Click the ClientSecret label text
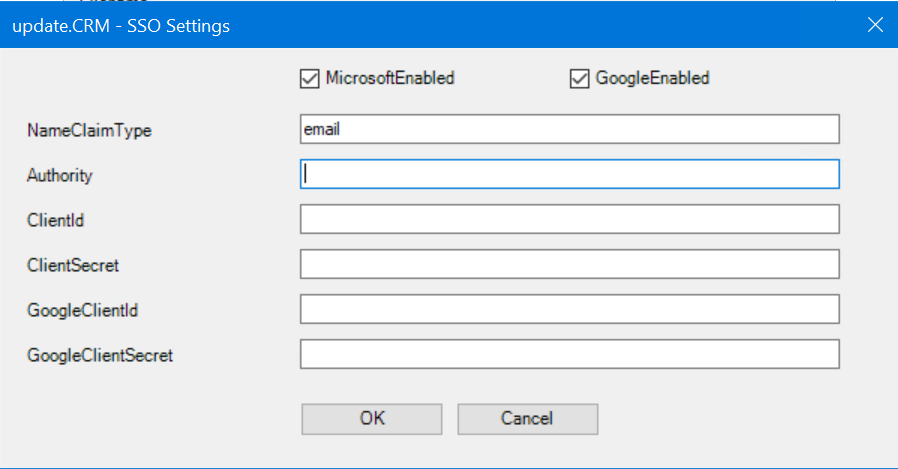 pos(73,266)
